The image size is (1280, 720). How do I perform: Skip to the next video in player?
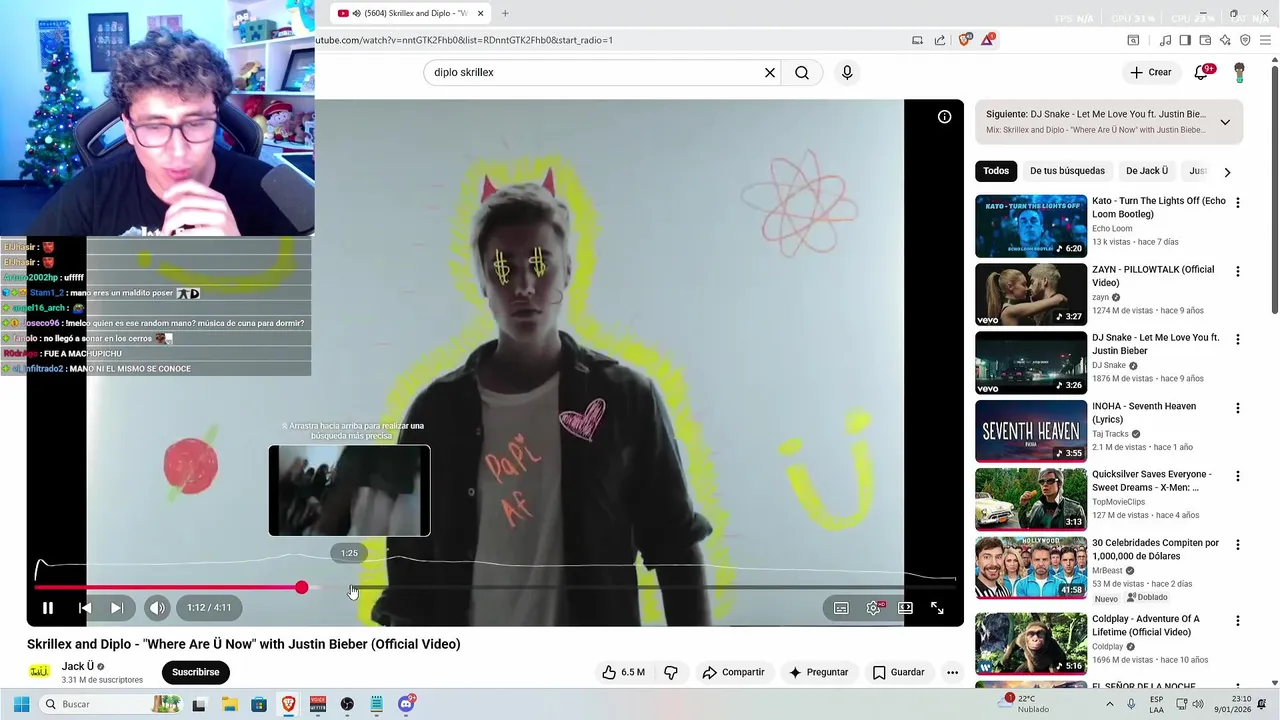(116, 608)
